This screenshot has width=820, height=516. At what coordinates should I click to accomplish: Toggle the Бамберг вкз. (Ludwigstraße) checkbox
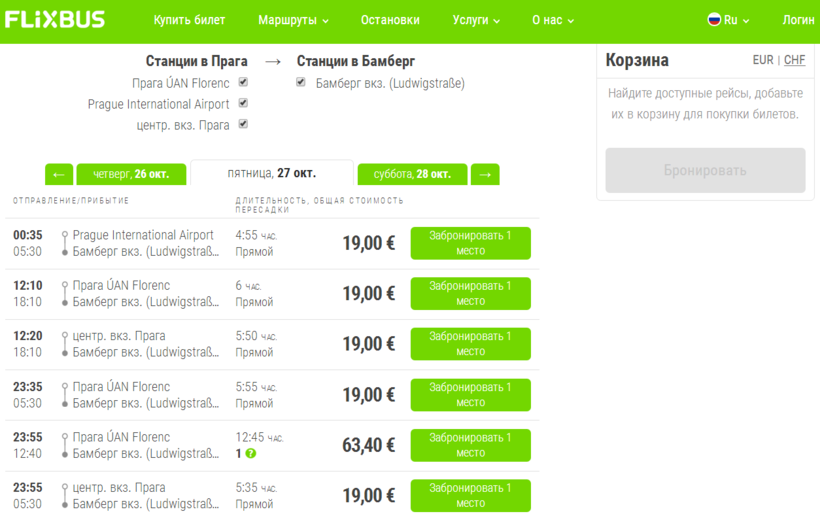(x=301, y=82)
